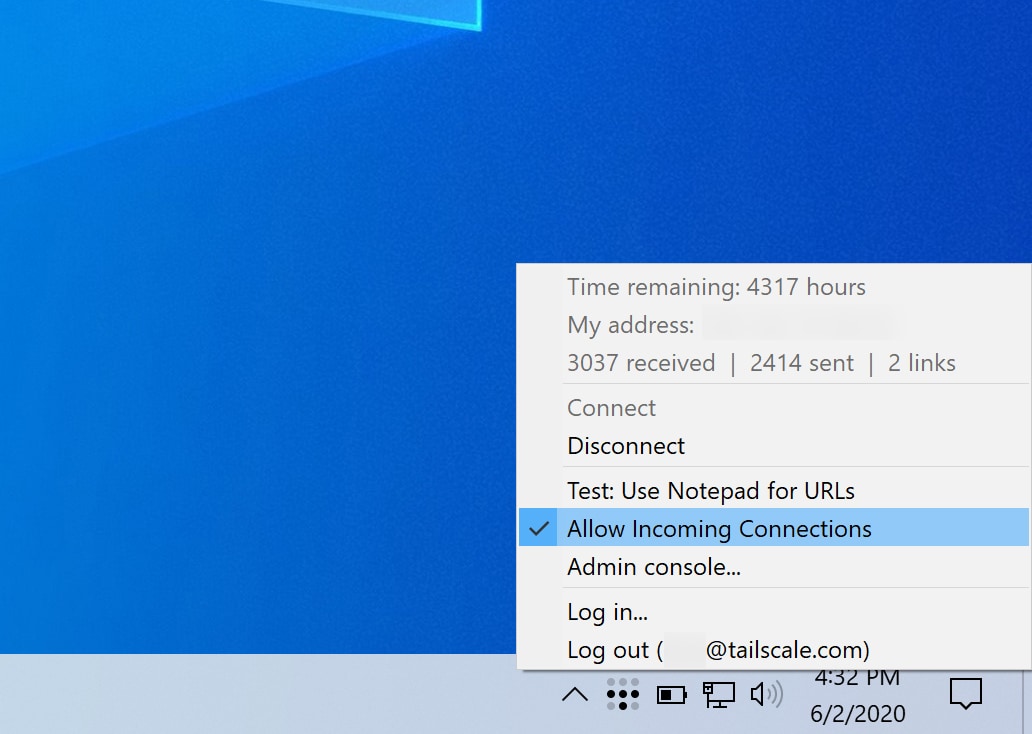Log out of the tailscale.com account
1032x734 pixels.
click(x=717, y=650)
